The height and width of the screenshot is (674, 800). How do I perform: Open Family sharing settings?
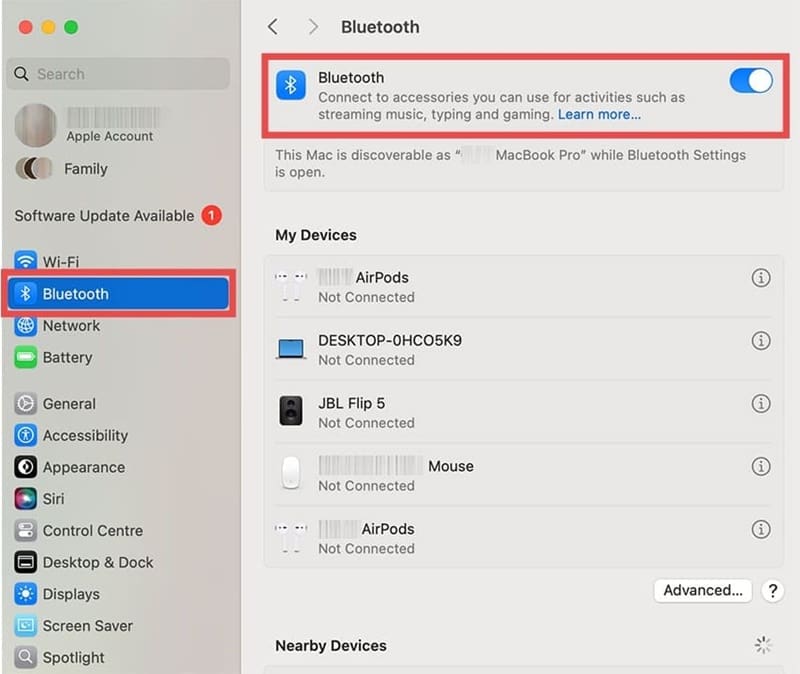(86, 169)
